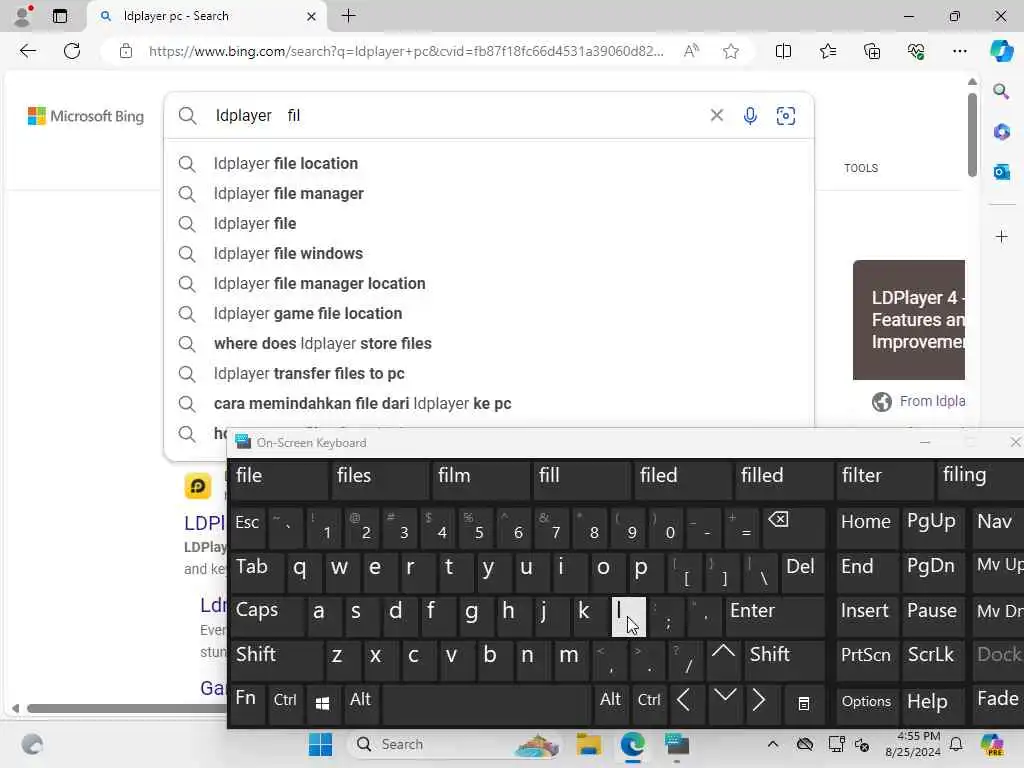Toggle Insert key on On-Screen Keyboard
1024x768 pixels.
coord(865,615)
